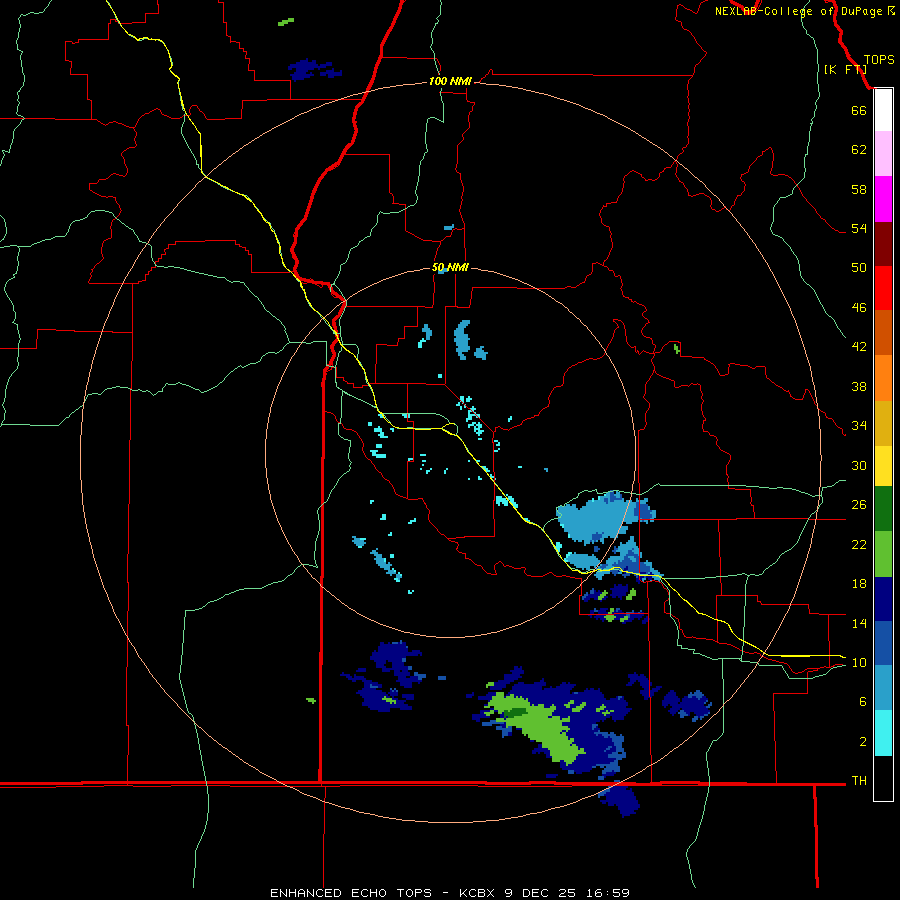
Task: Click the K FT units label
Action: pos(845,69)
